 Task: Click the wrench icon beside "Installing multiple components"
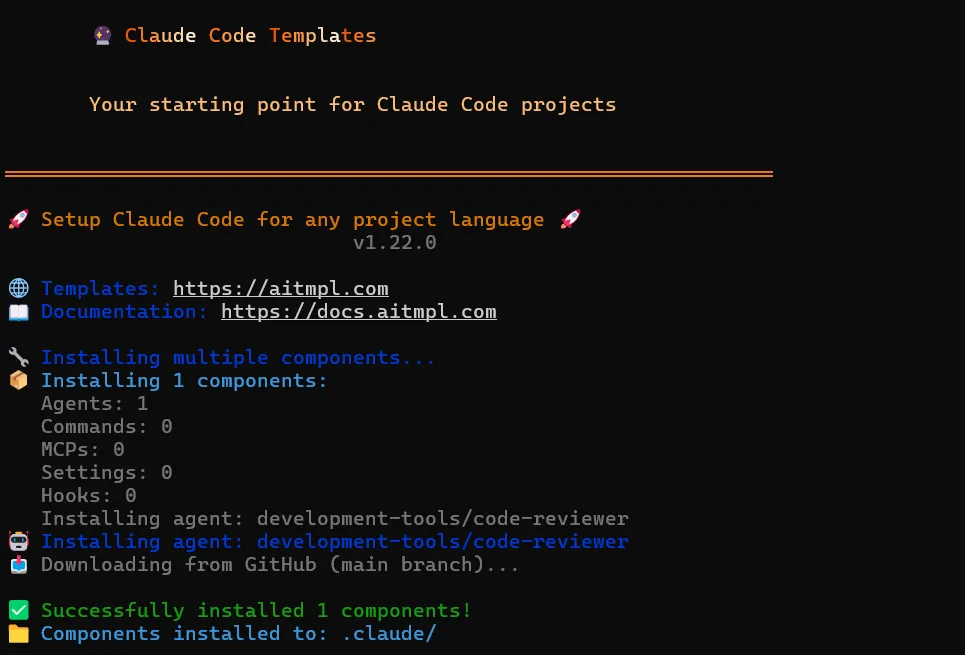[18, 358]
